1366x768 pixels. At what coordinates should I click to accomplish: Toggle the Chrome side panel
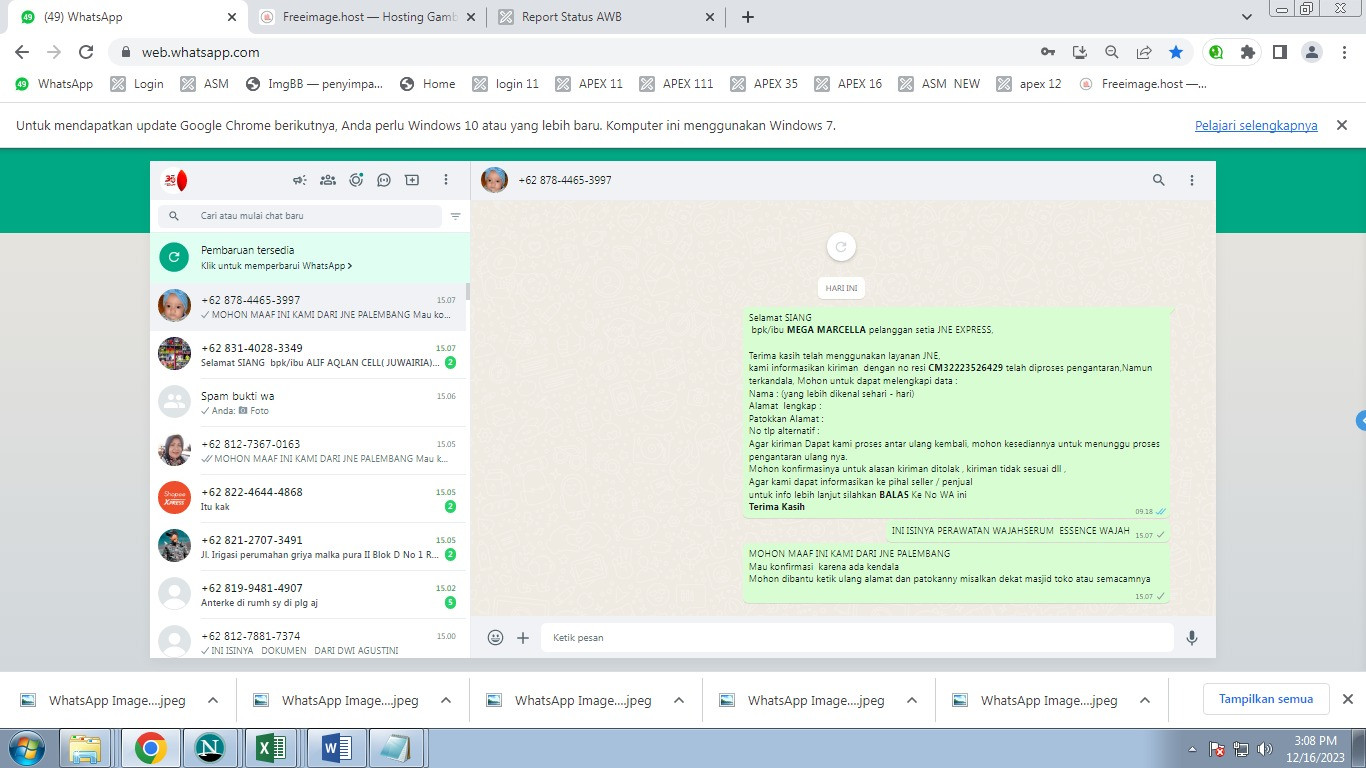tap(1279, 52)
